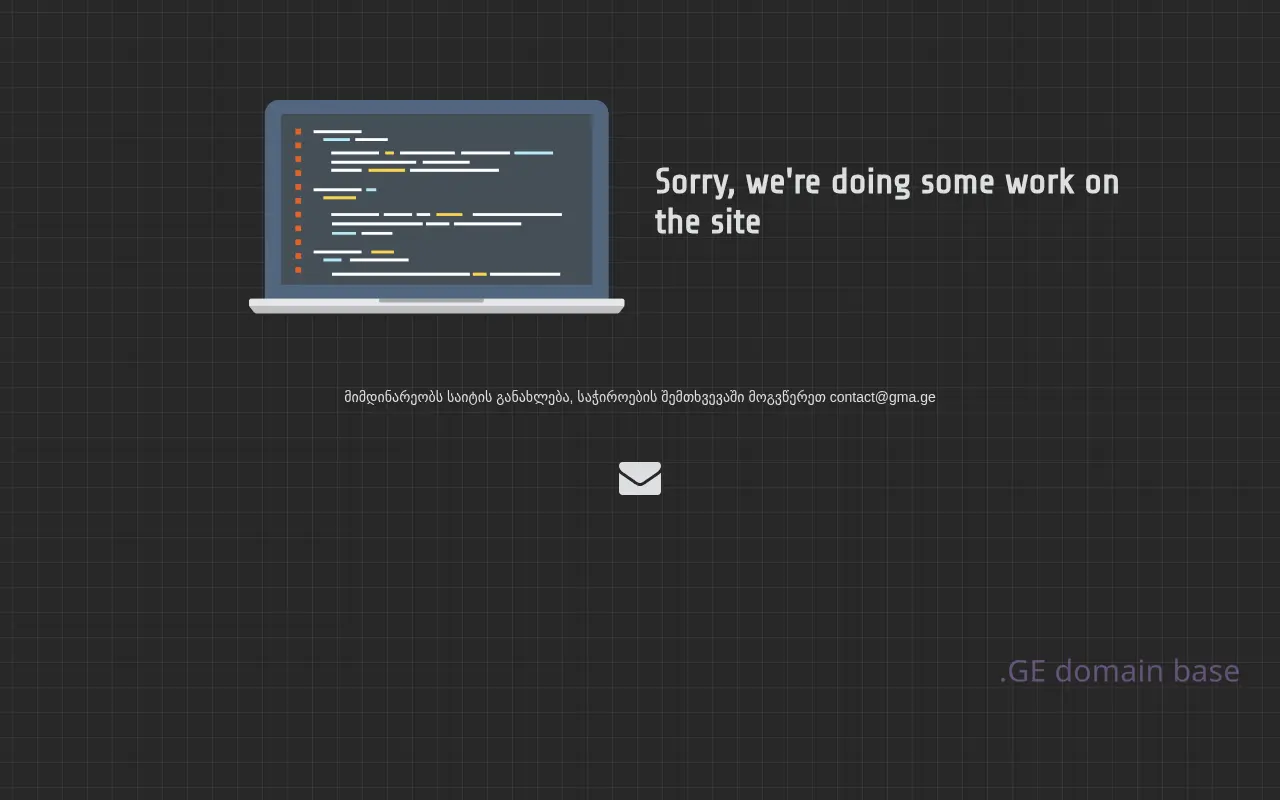Open the .GE domain base link
The height and width of the screenshot is (800, 1280).
click(x=1119, y=670)
